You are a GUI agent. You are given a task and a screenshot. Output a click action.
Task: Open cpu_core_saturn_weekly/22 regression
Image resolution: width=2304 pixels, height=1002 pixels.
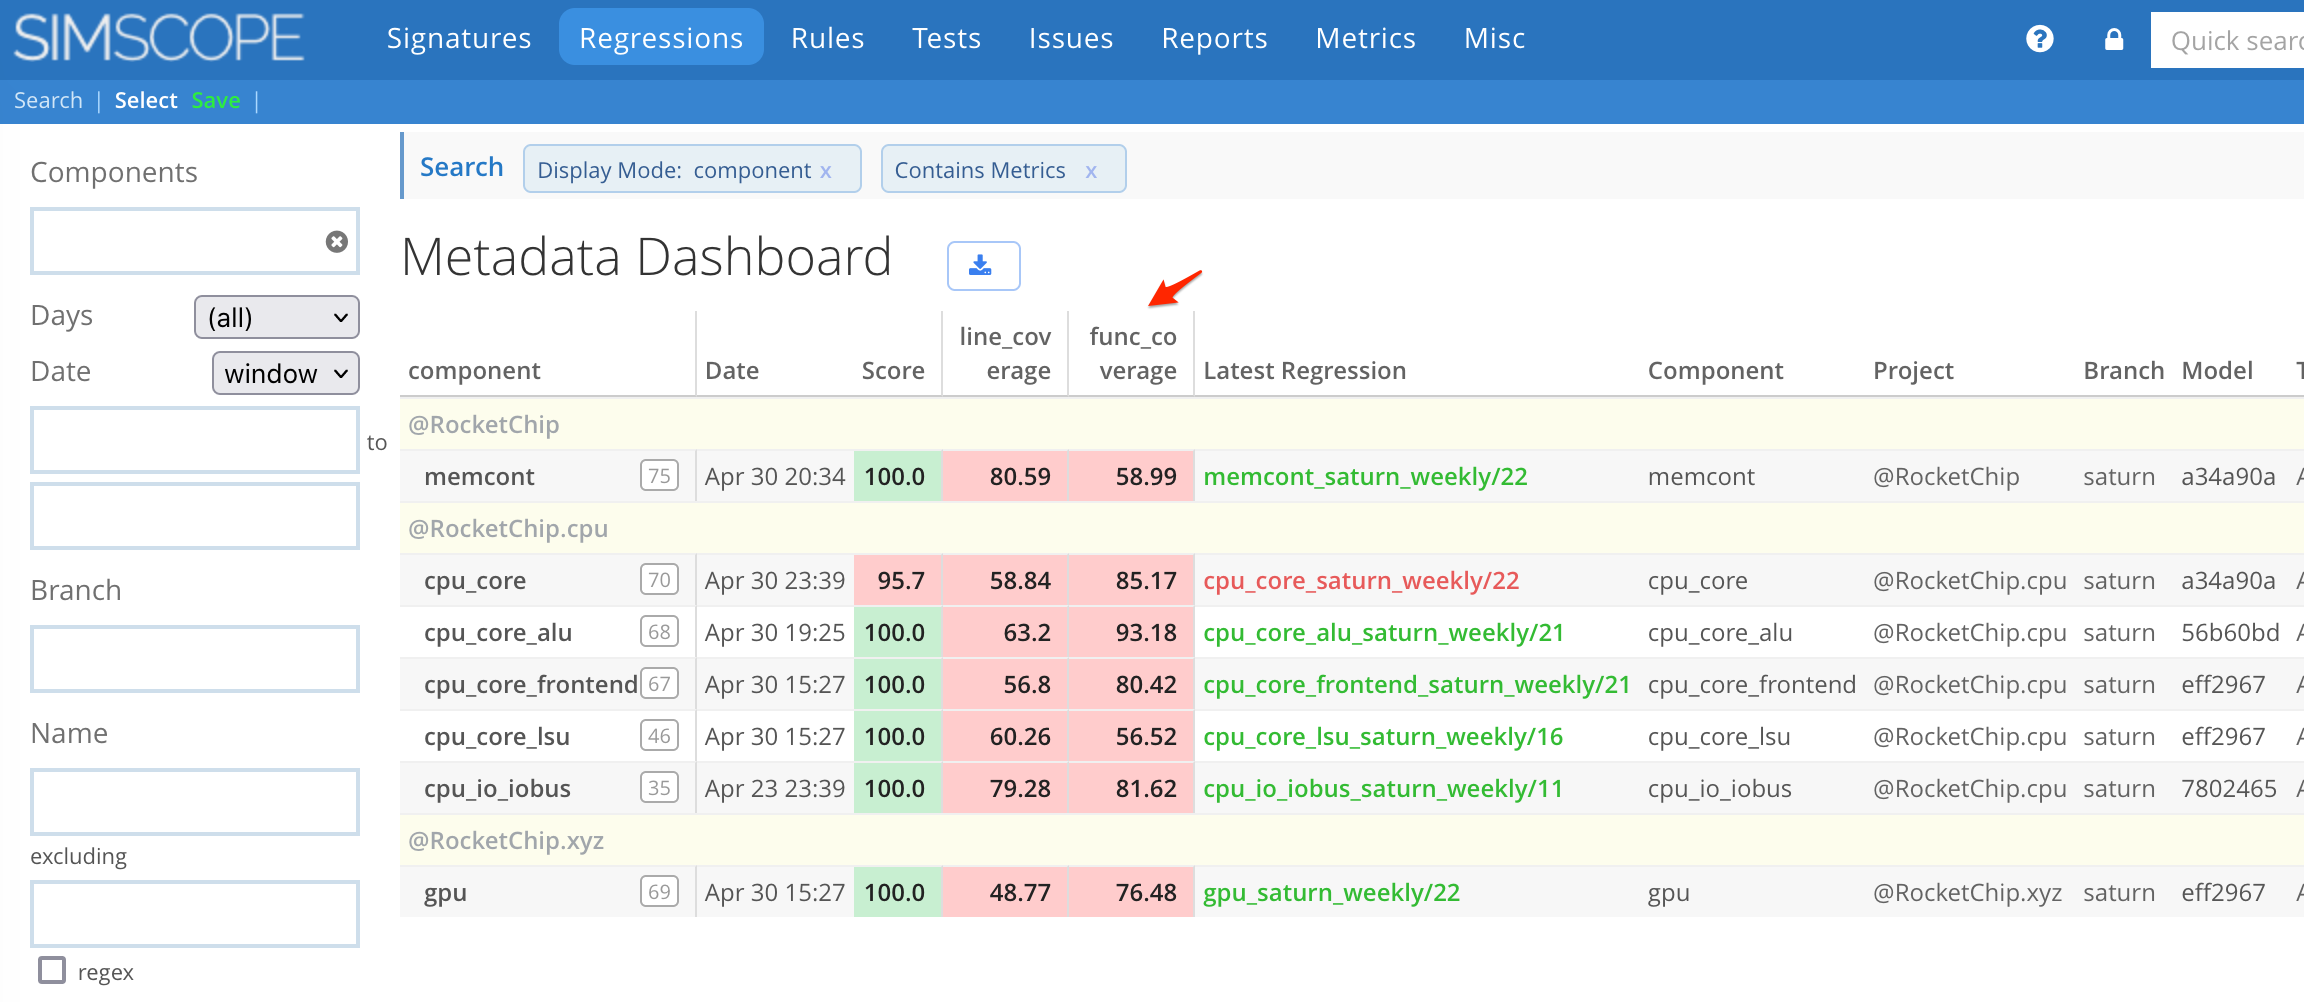[1361, 580]
